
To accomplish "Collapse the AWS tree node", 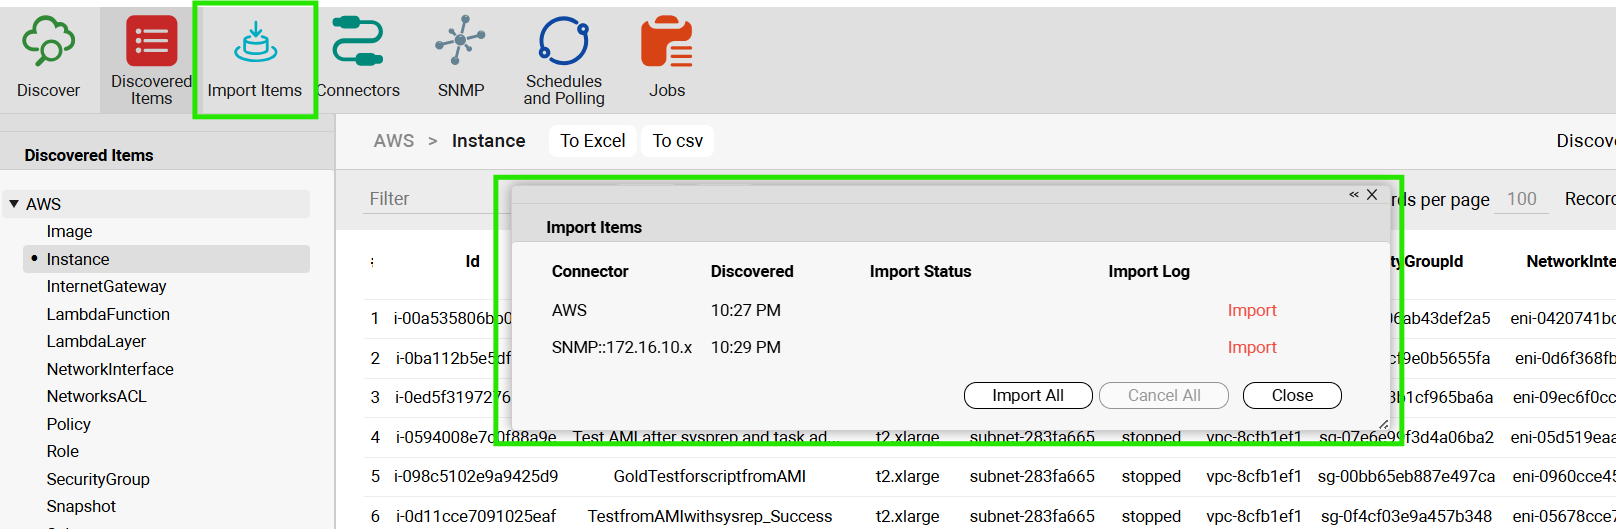I will coord(14,204).
